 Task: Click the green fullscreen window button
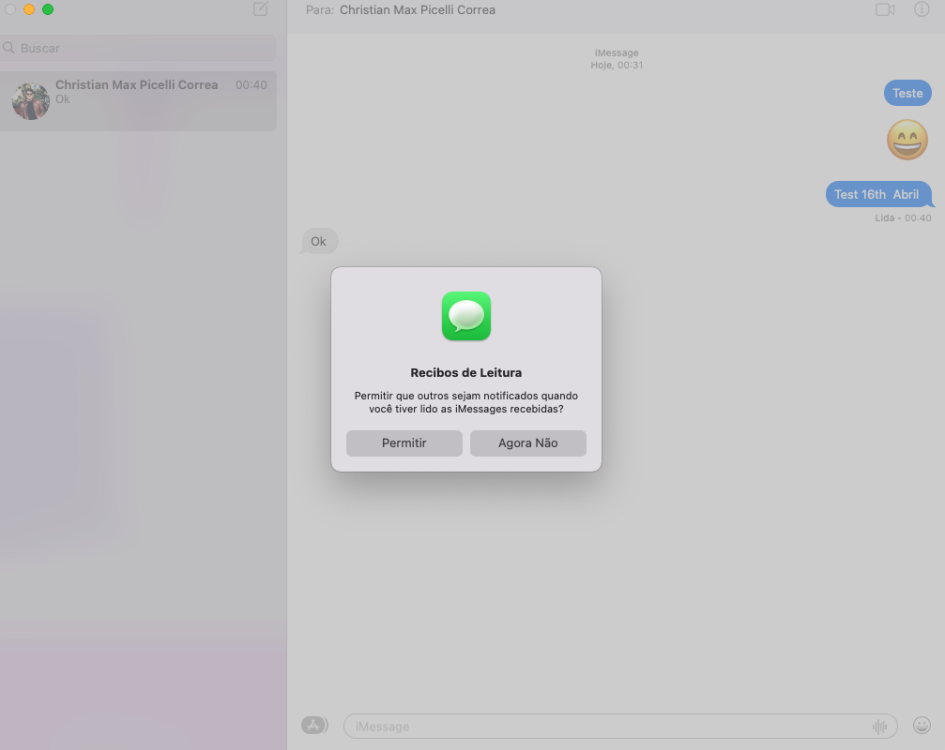(x=48, y=9)
